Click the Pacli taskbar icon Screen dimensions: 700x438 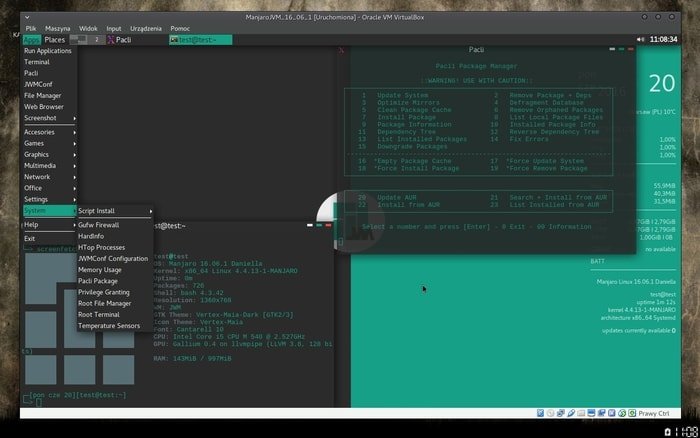(111, 40)
